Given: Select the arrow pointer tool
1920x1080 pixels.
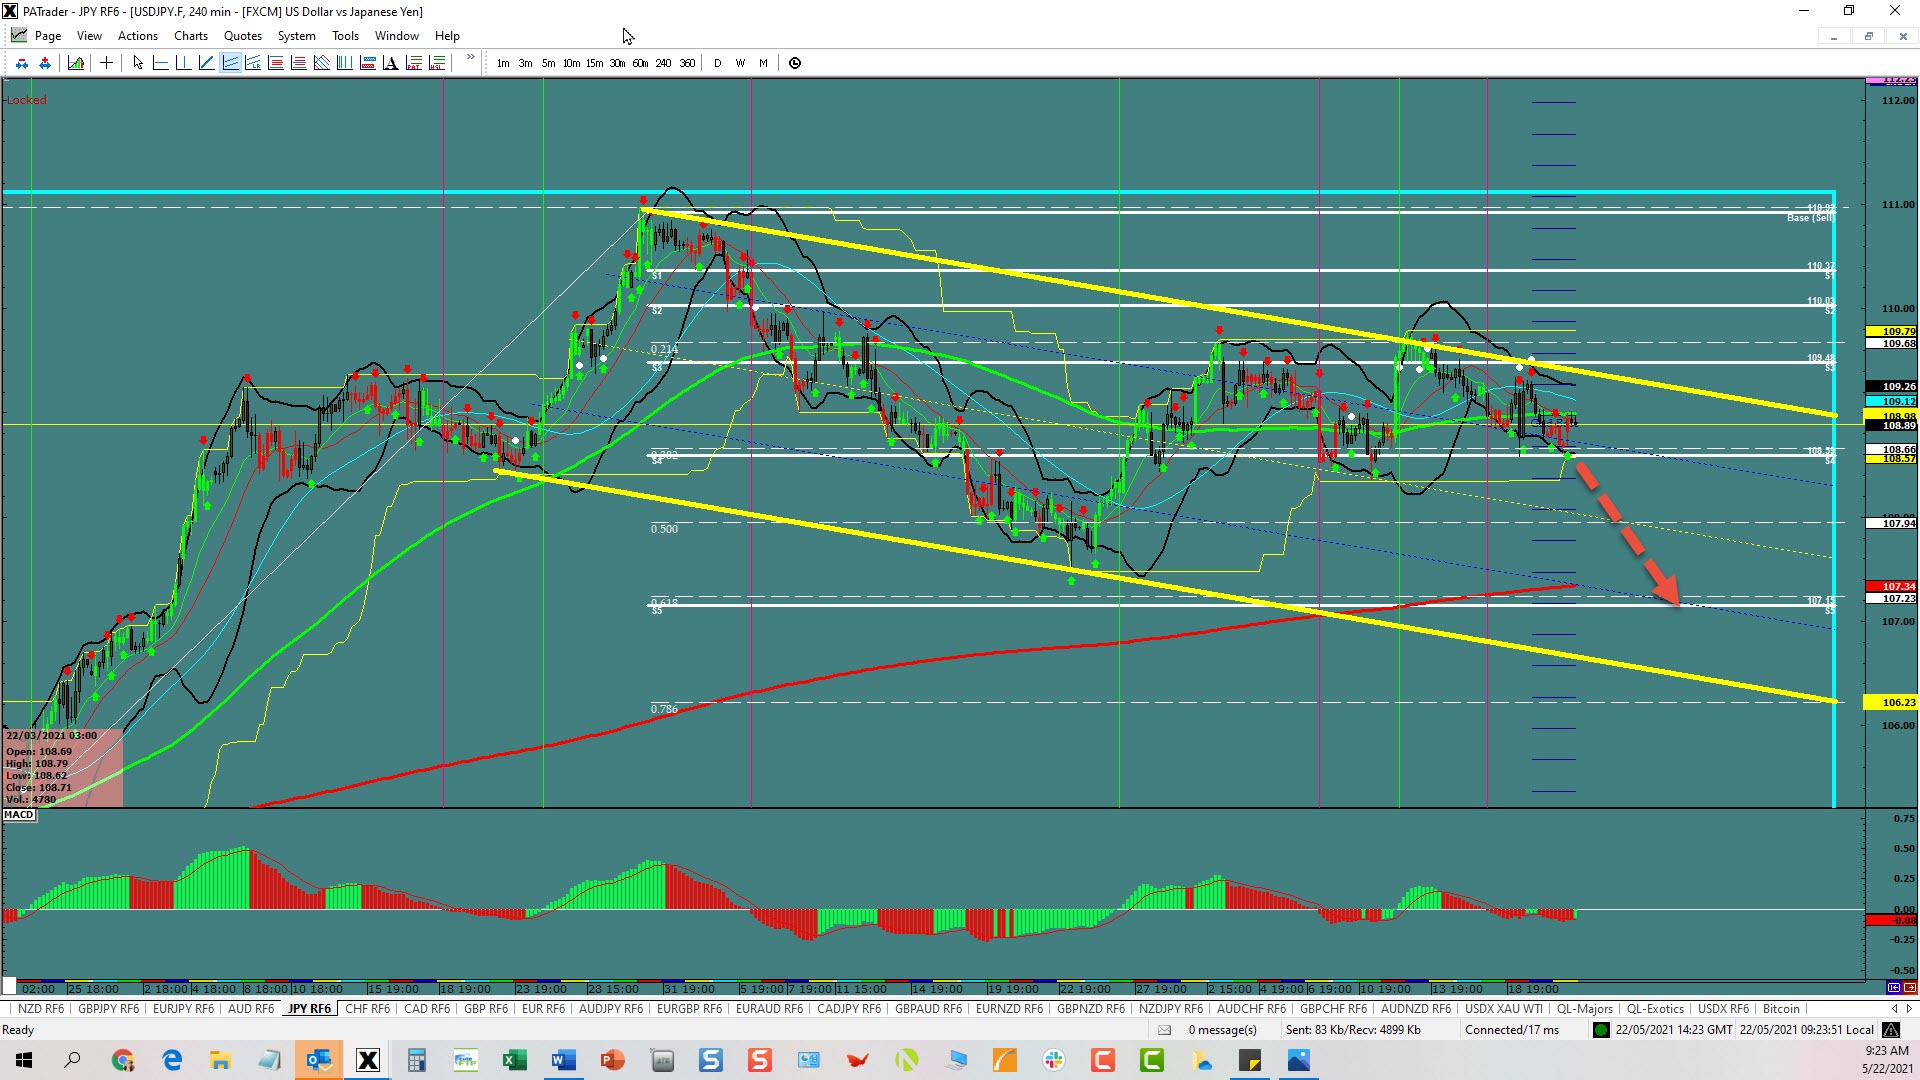Looking at the screenshot, I should coord(138,63).
